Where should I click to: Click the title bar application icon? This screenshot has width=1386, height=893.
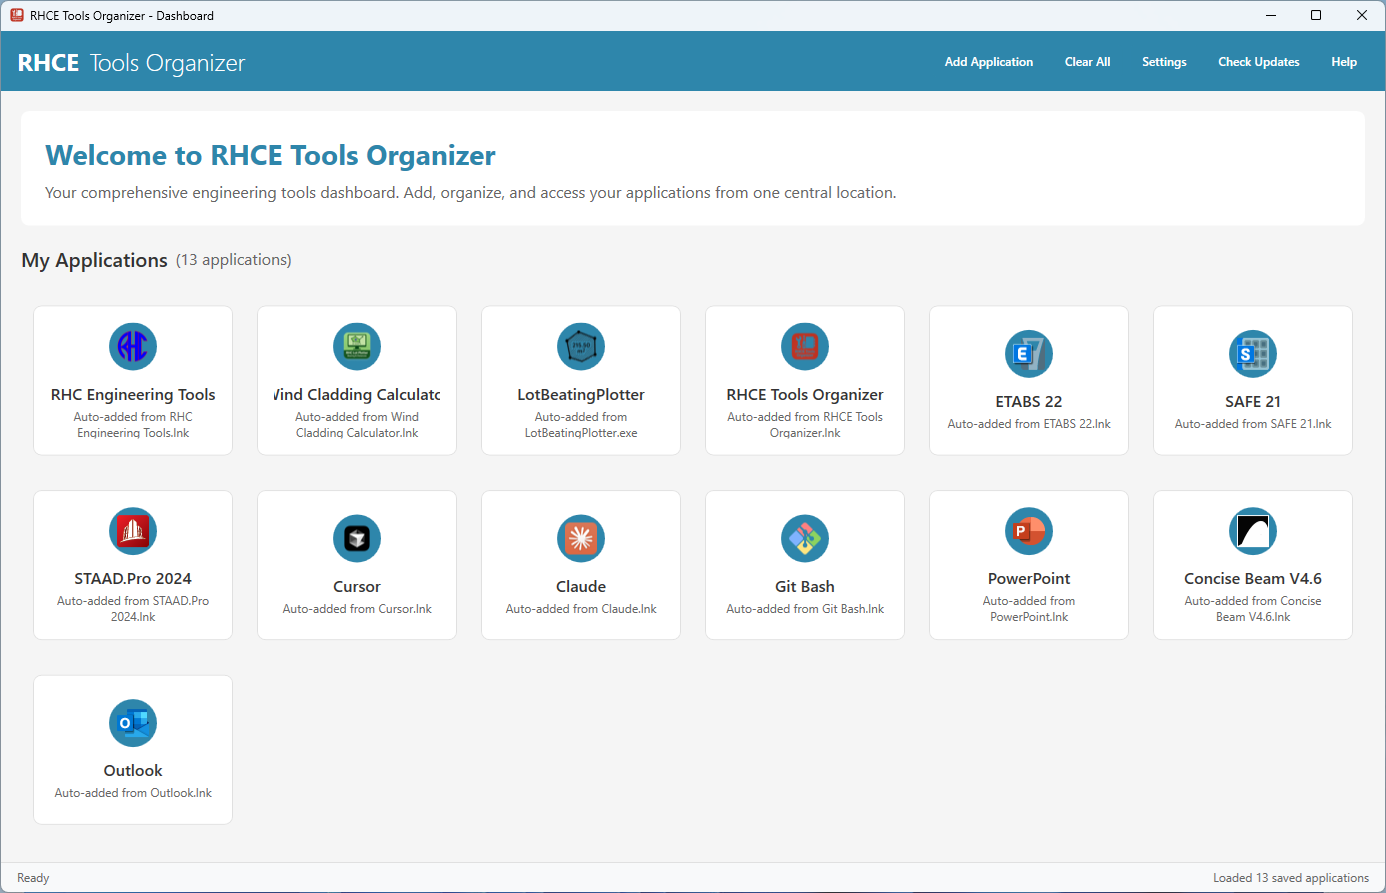click(14, 15)
